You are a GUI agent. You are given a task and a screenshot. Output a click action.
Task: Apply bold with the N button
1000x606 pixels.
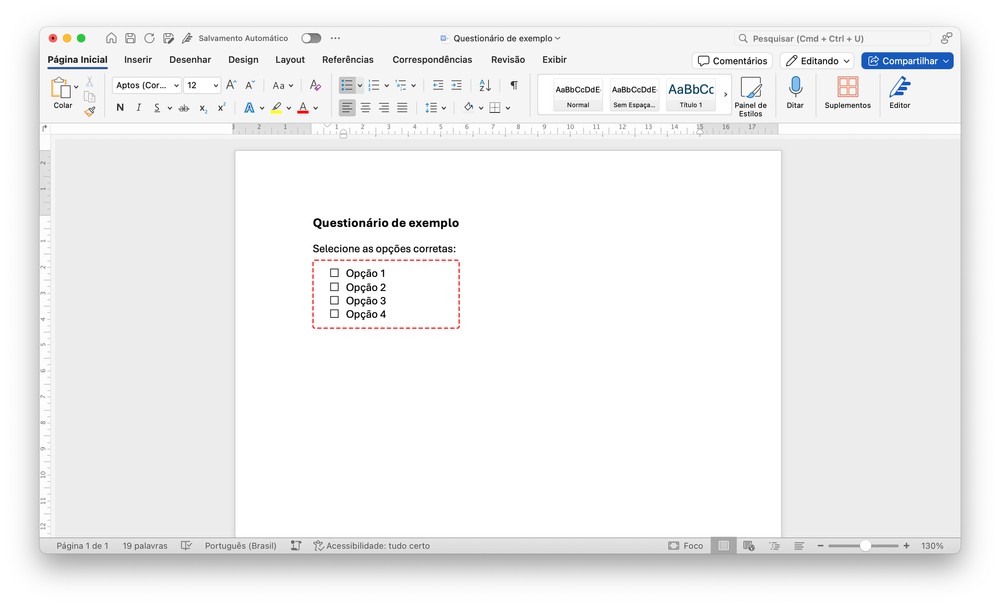pyautogui.click(x=120, y=108)
